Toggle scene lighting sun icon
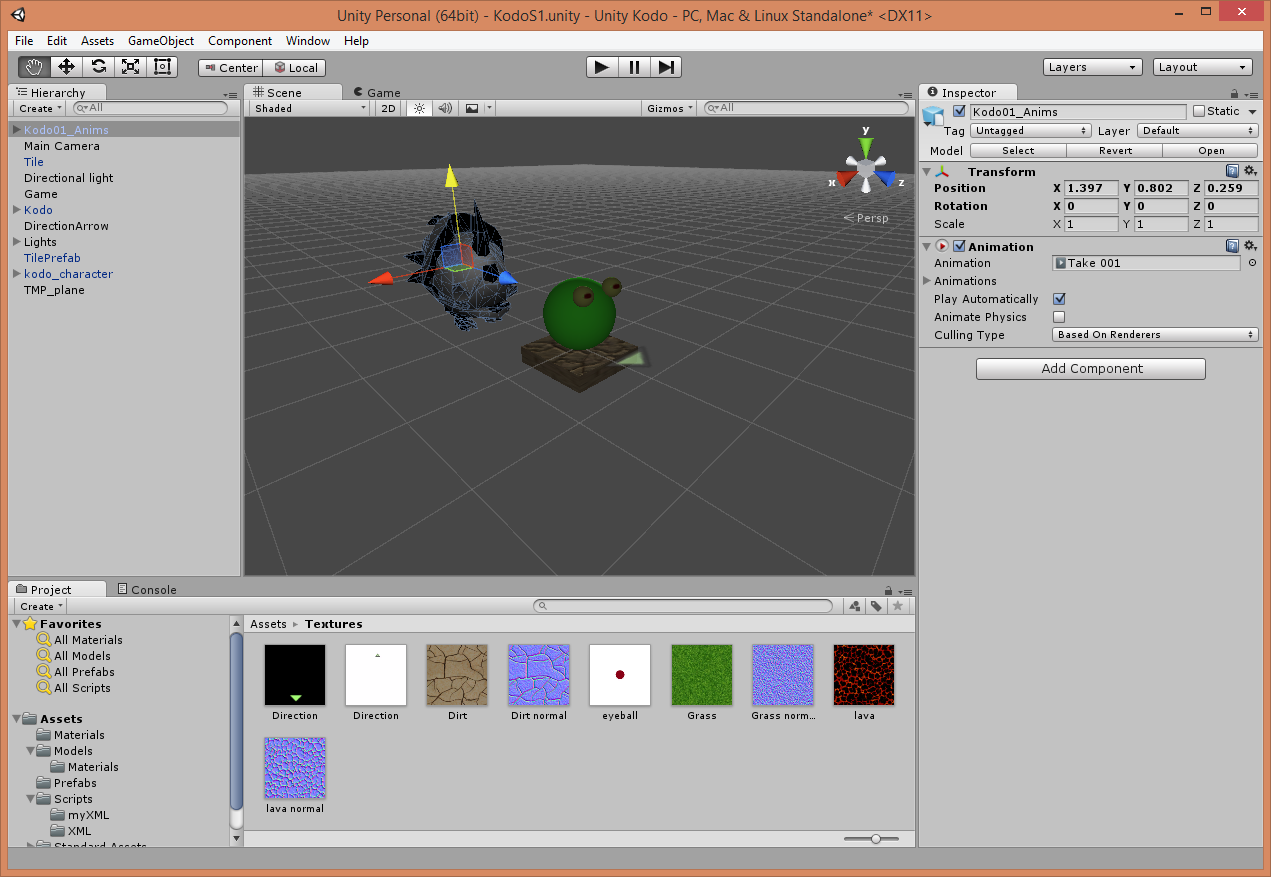 (419, 108)
